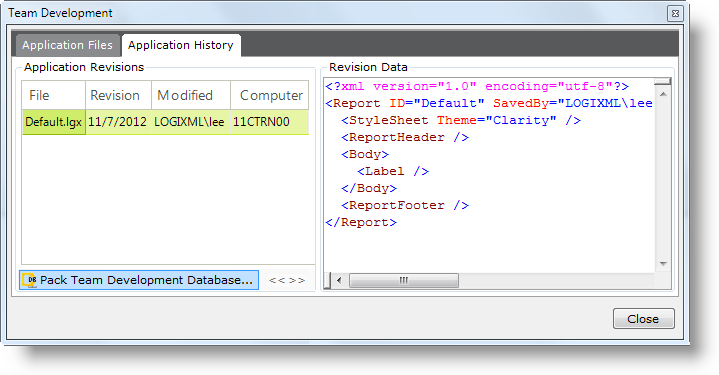719x375 pixels.
Task: Click the 11/7/2012 revision cell
Action: 118,122
